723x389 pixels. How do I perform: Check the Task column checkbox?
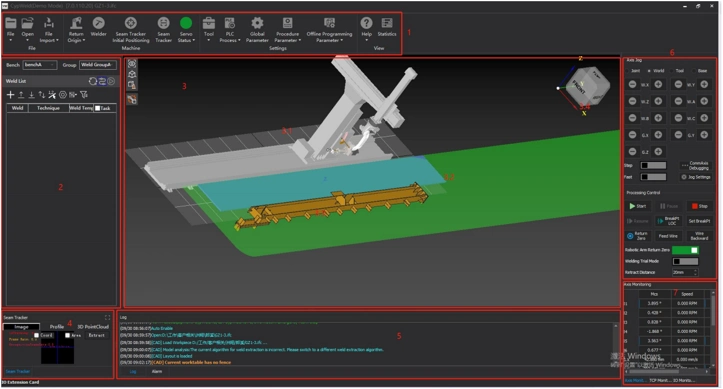click(x=97, y=108)
